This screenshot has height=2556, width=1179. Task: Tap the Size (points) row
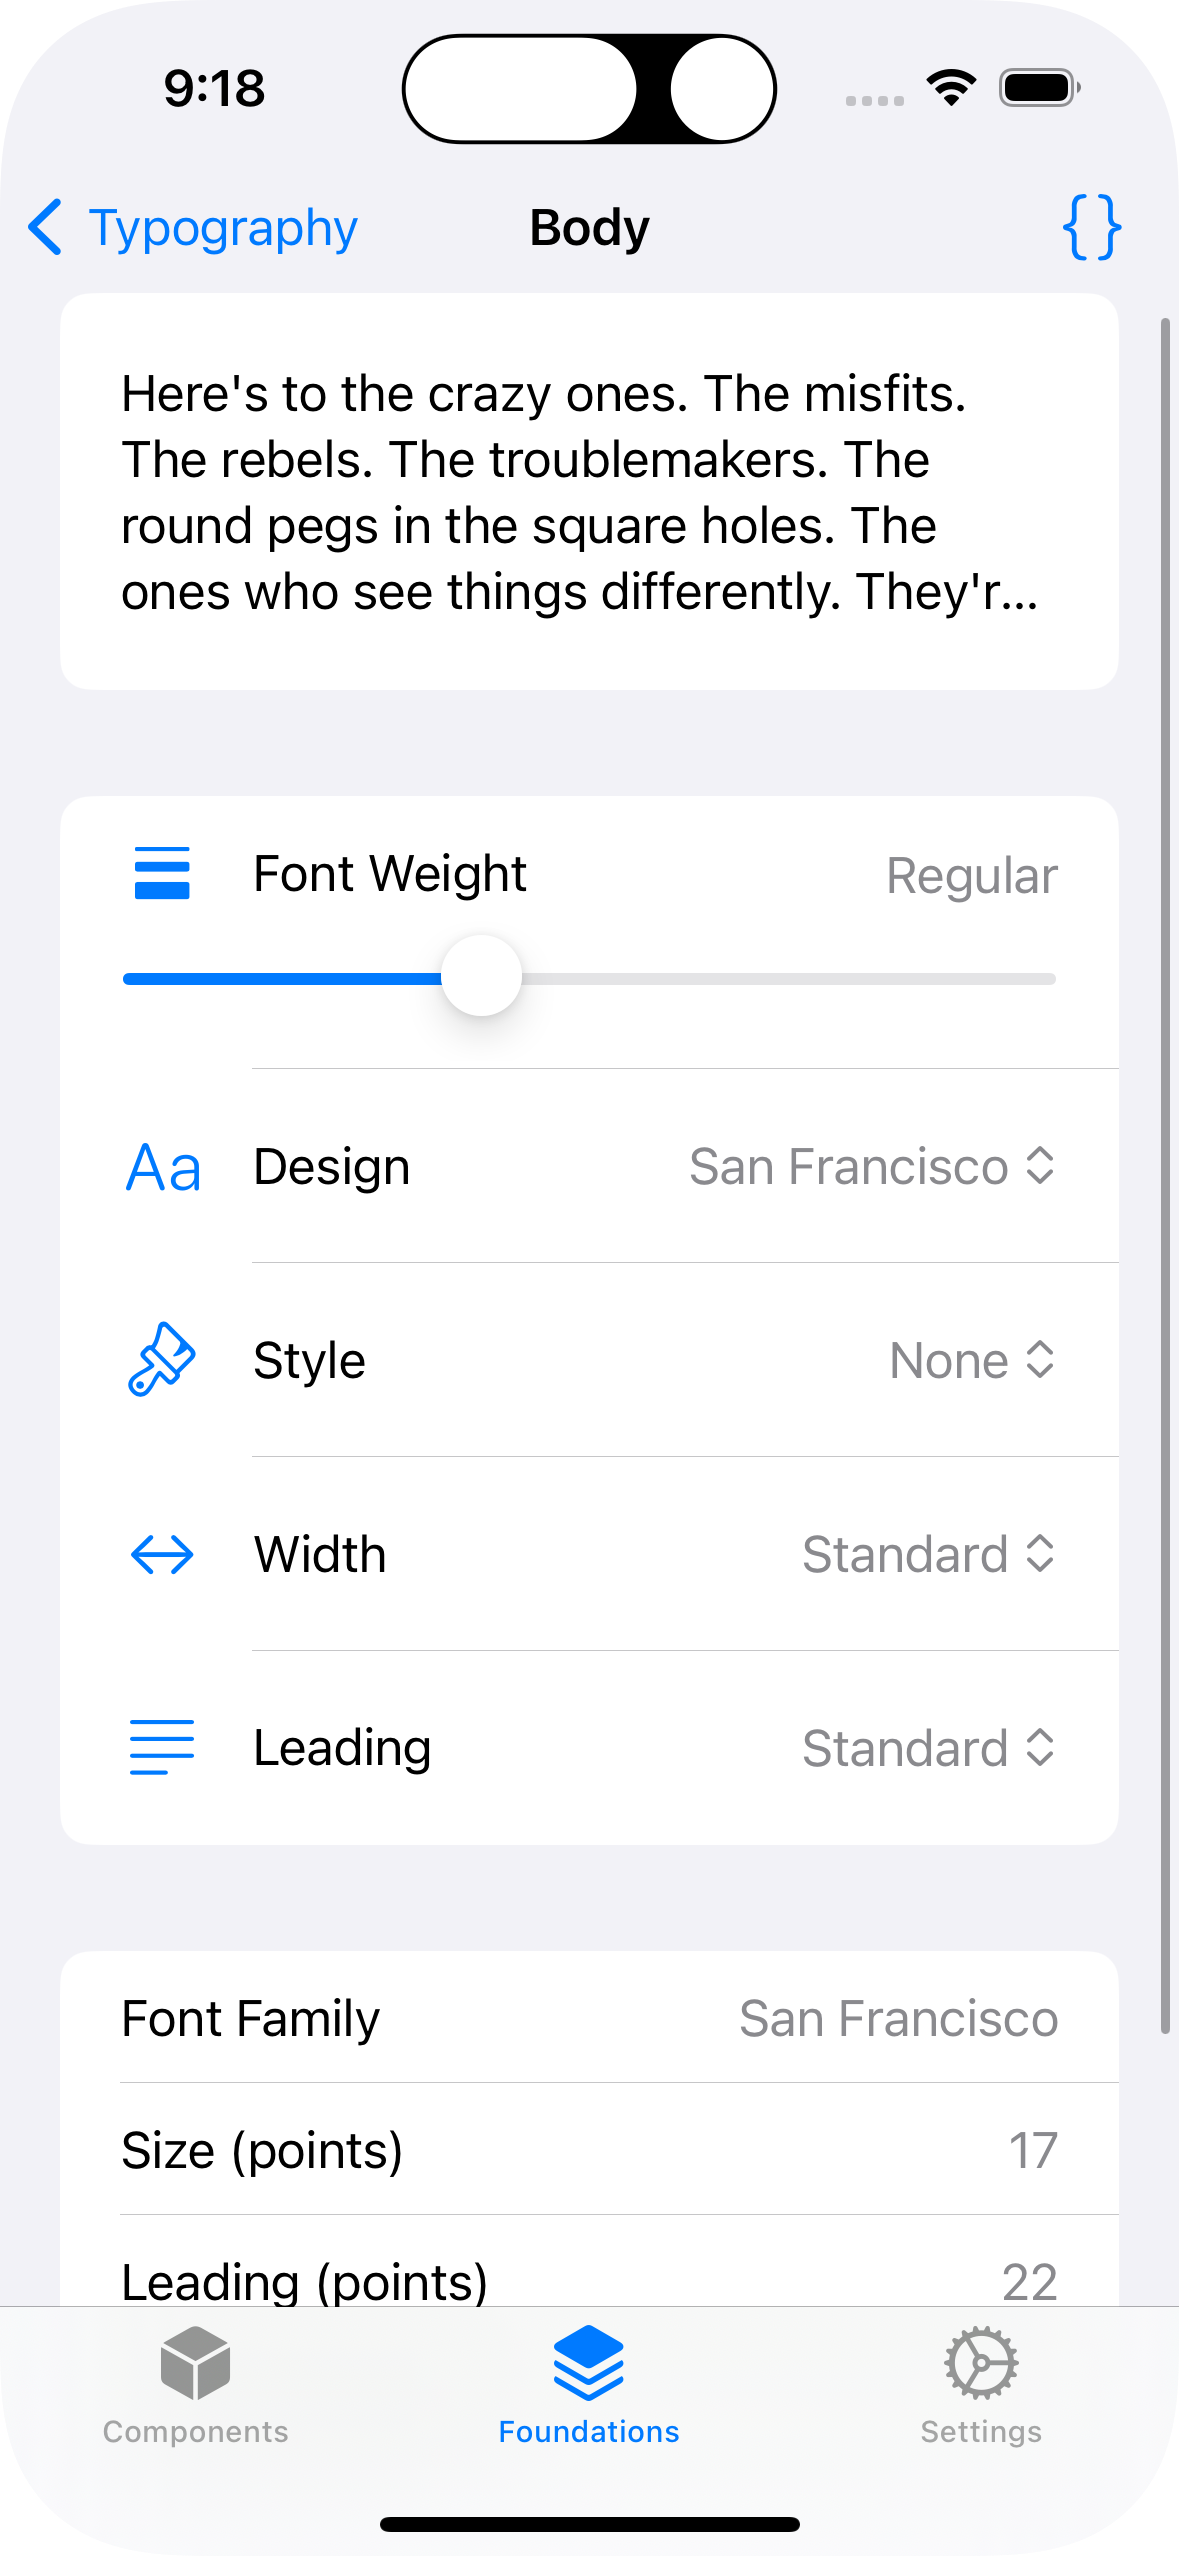(589, 2150)
